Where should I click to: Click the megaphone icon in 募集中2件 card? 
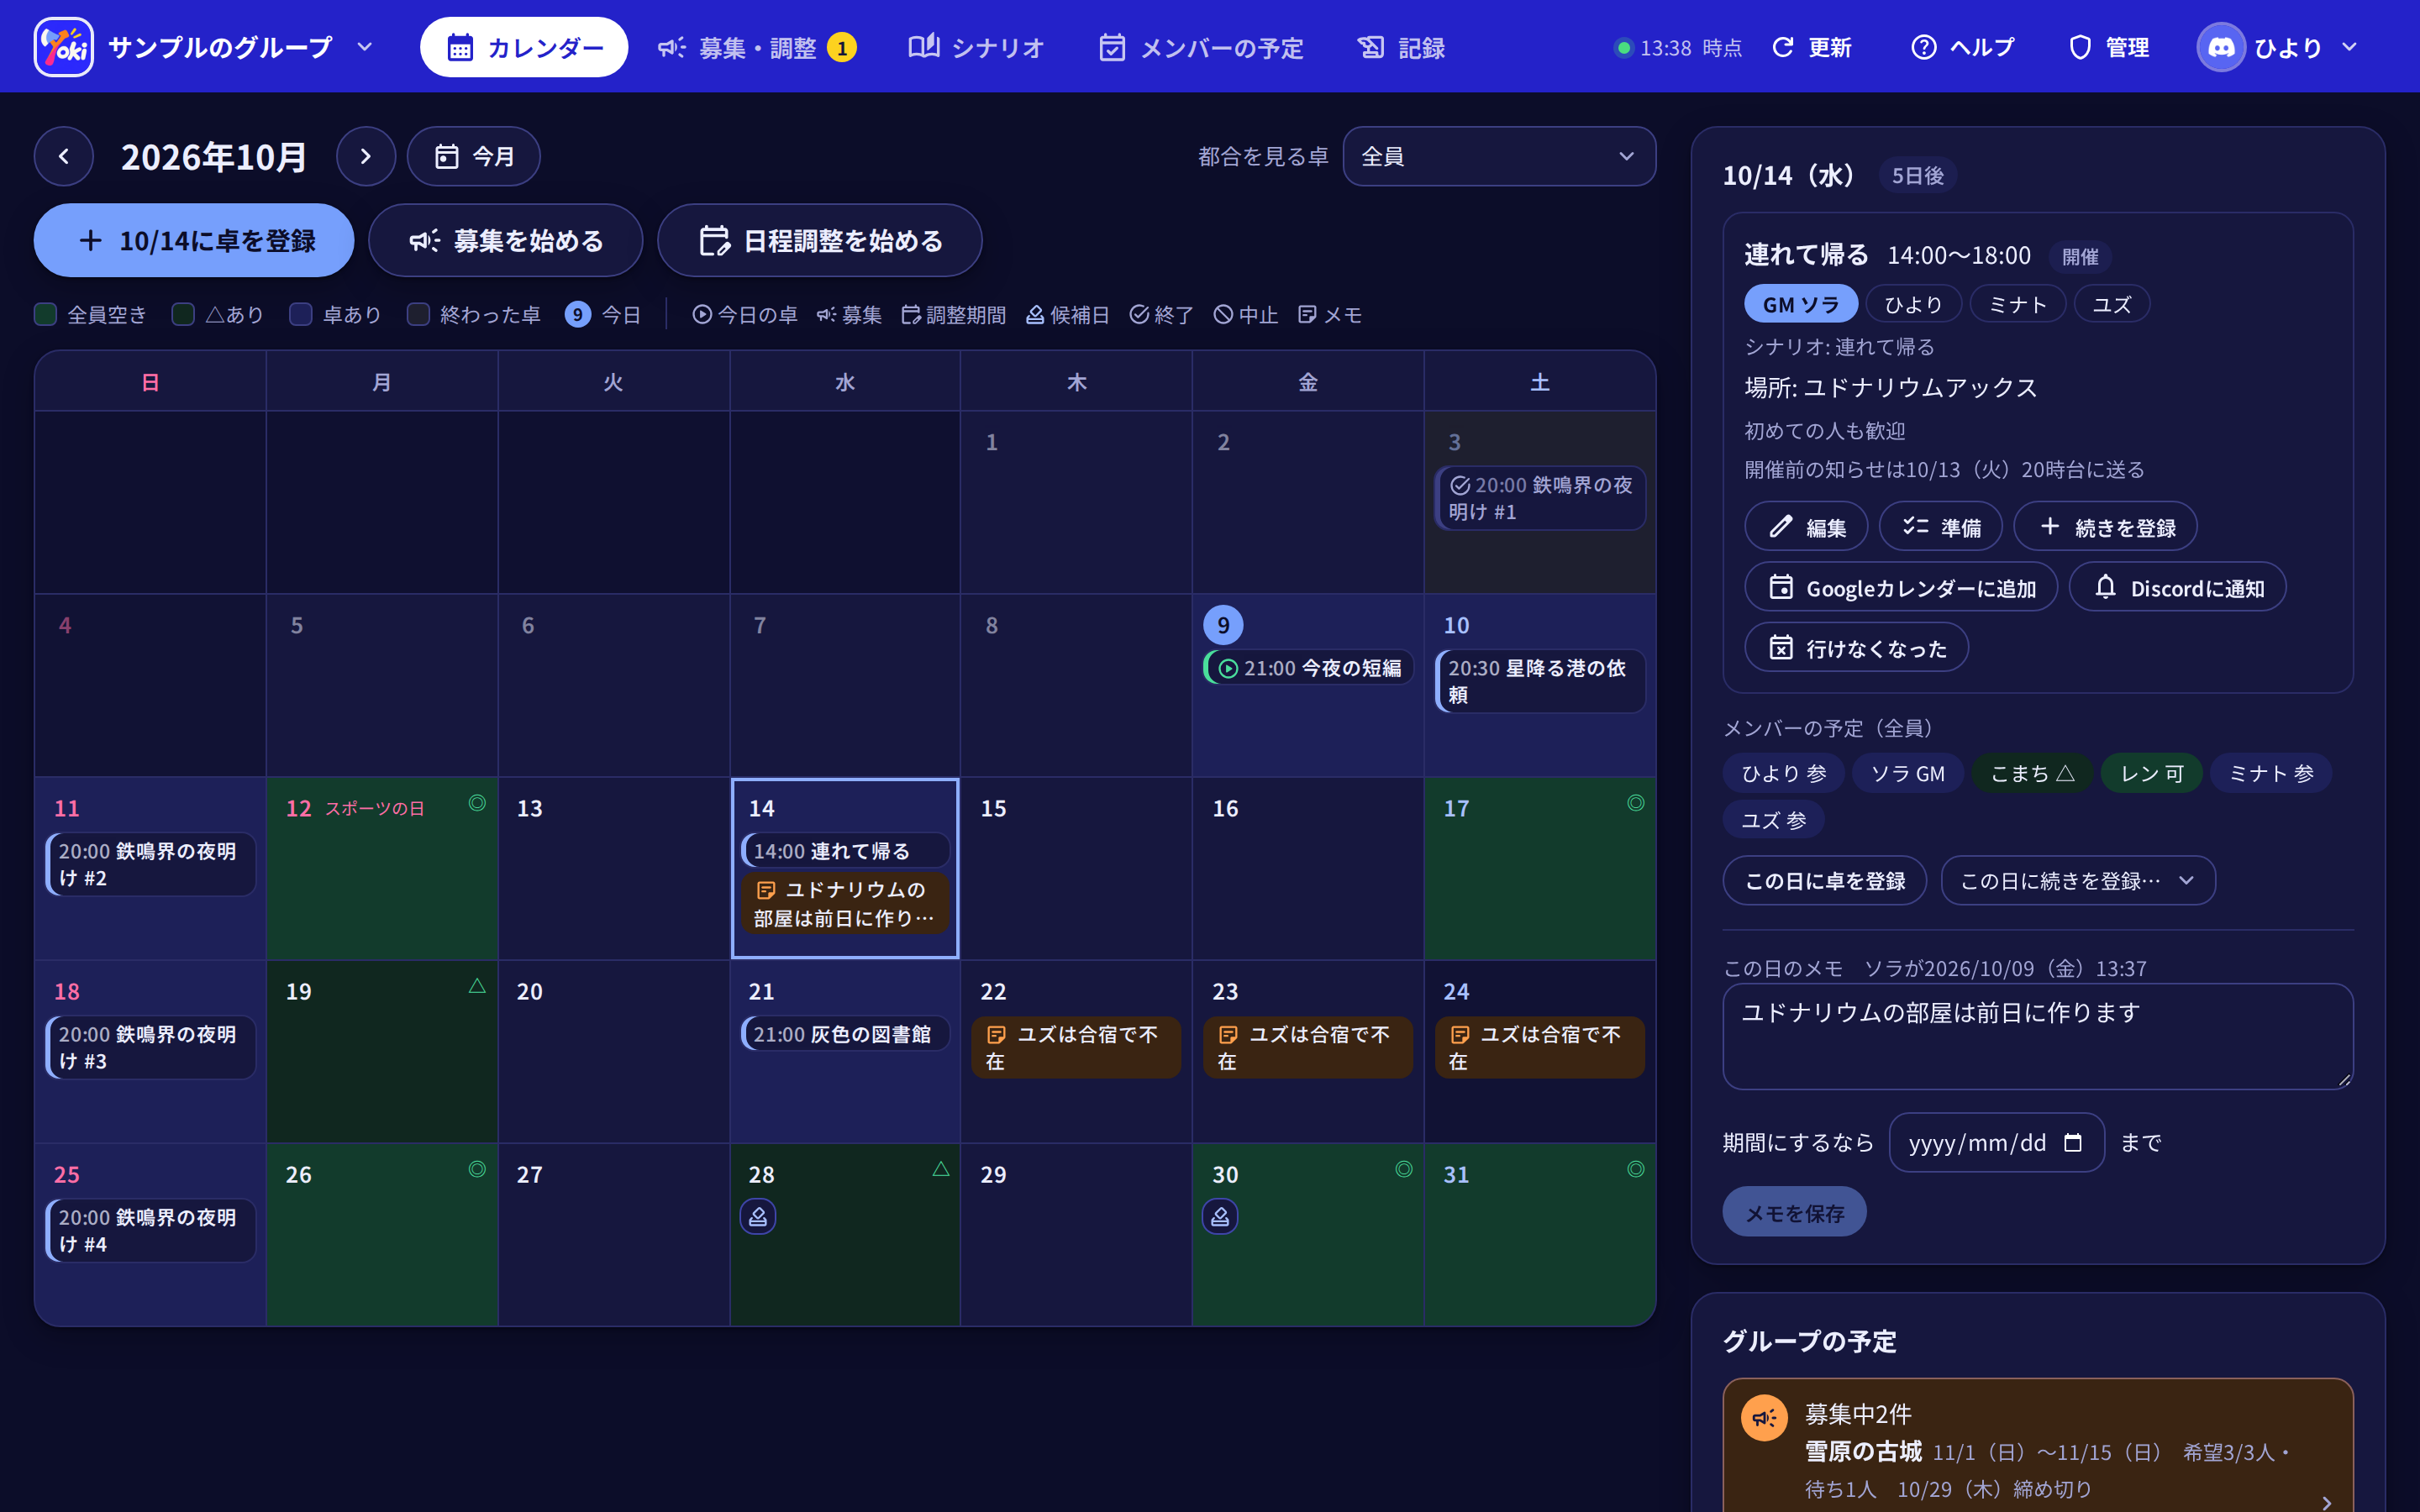tap(1765, 1418)
